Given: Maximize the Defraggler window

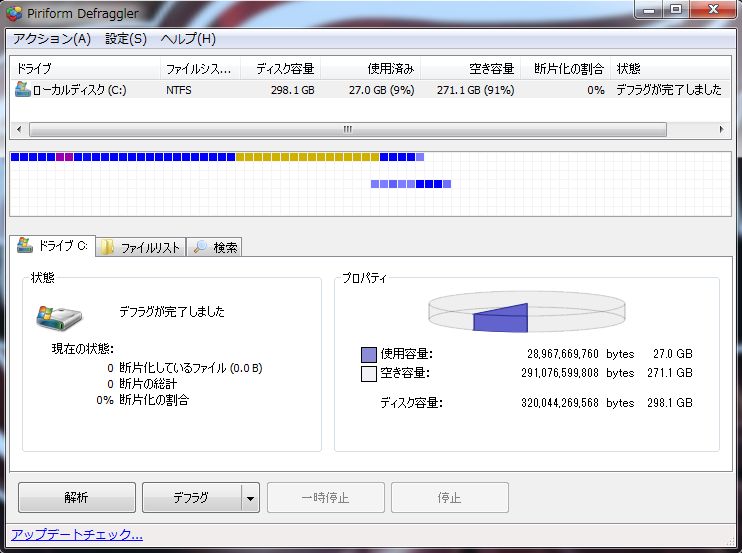Looking at the screenshot, I should tap(676, 9).
